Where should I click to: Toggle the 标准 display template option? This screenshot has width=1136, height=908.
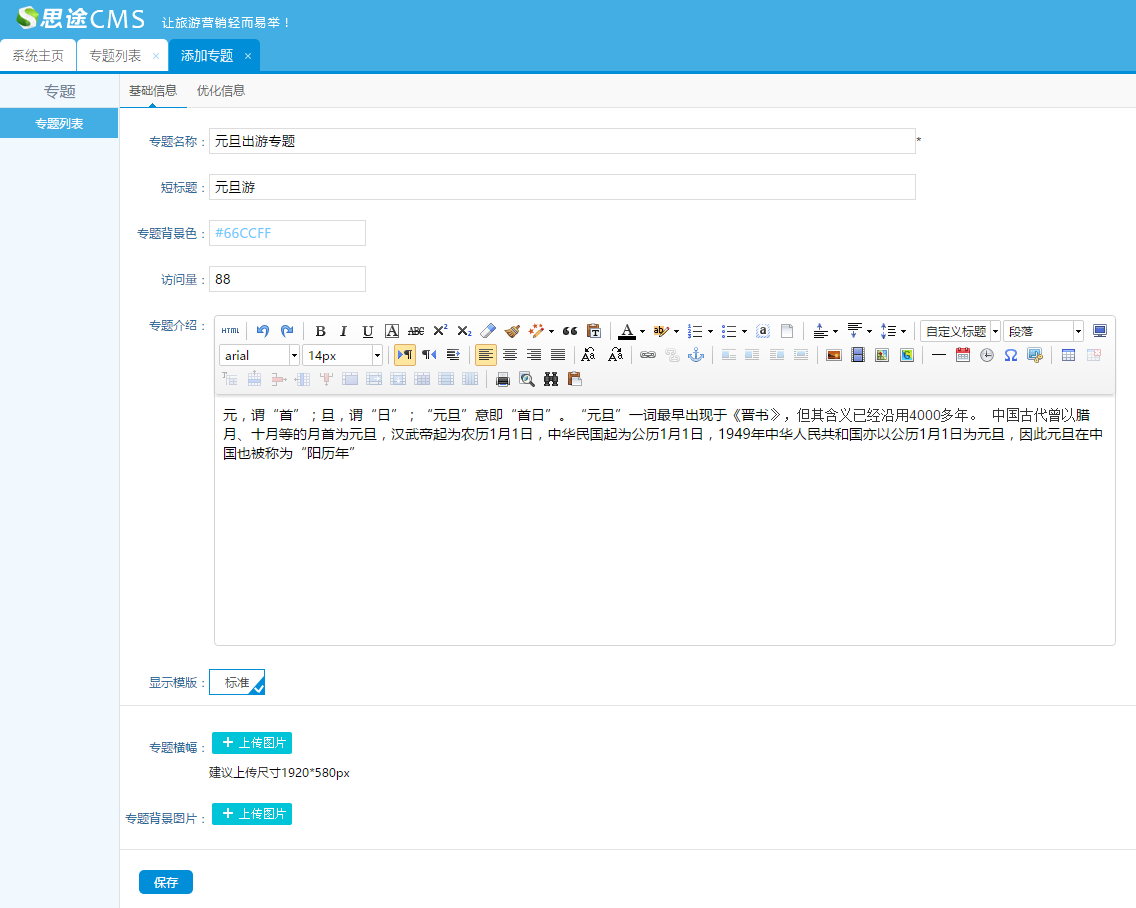tap(237, 682)
